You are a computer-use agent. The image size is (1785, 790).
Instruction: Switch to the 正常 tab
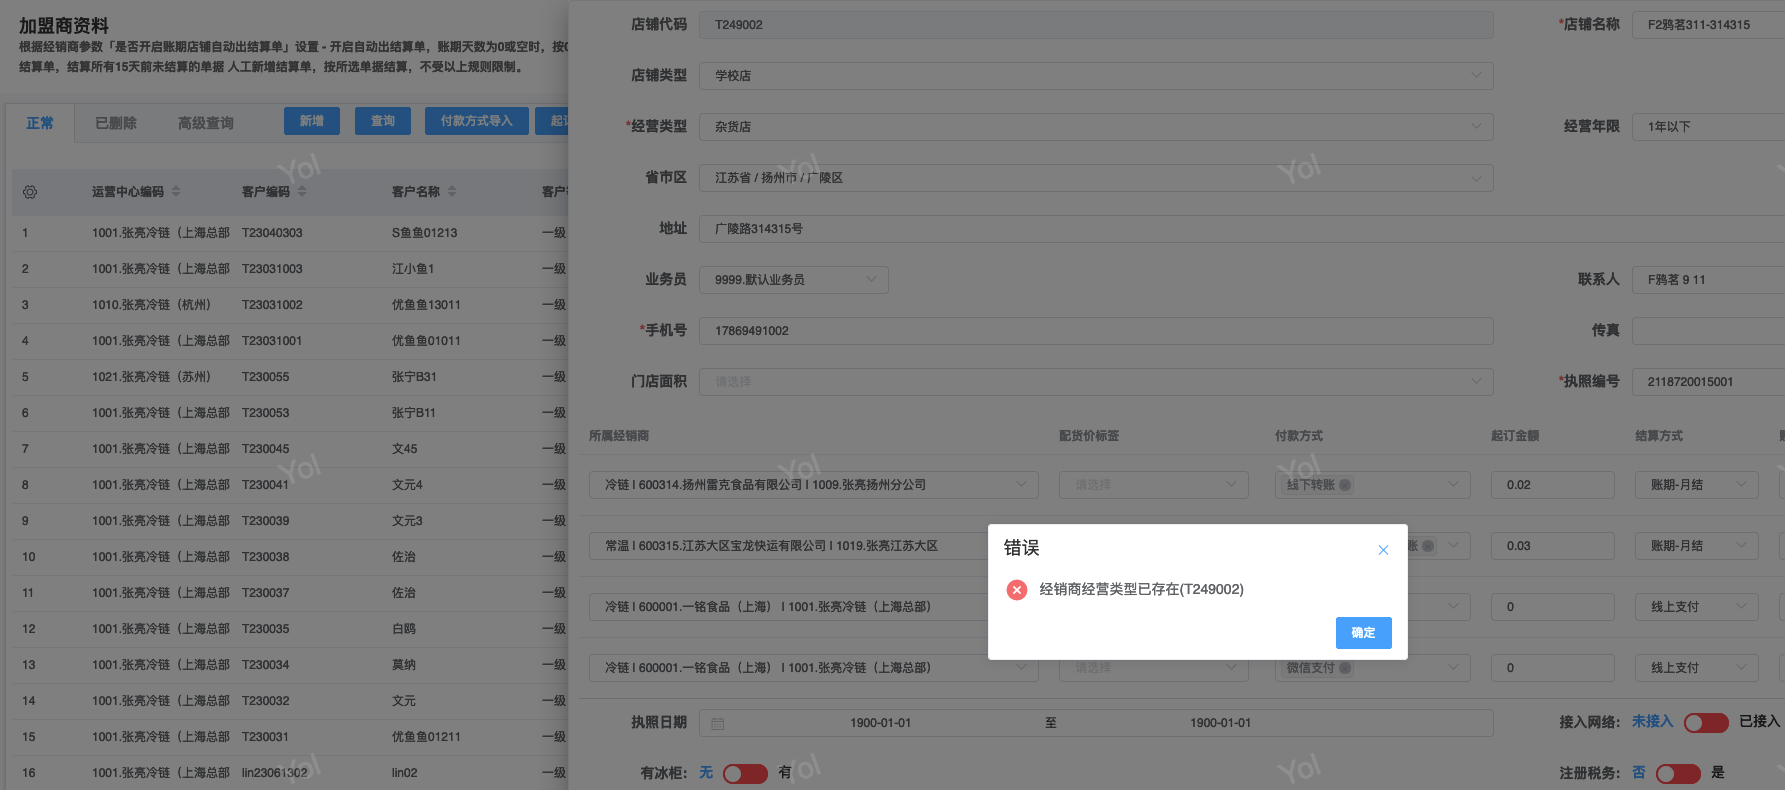[40, 123]
